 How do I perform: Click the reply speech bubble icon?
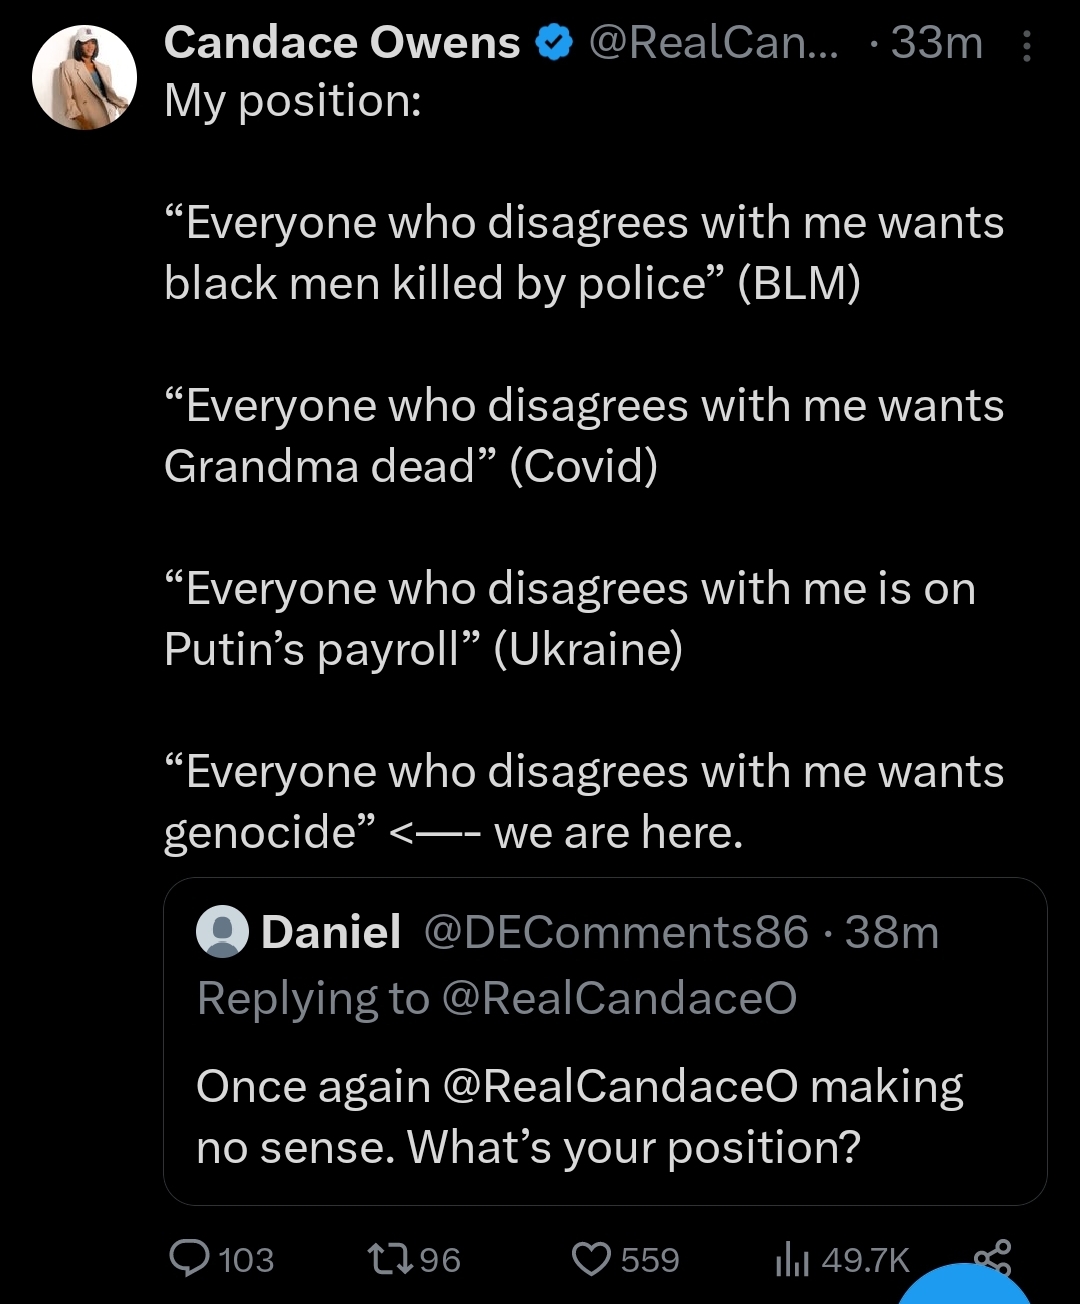pyautogui.click(x=190, y=1259)
